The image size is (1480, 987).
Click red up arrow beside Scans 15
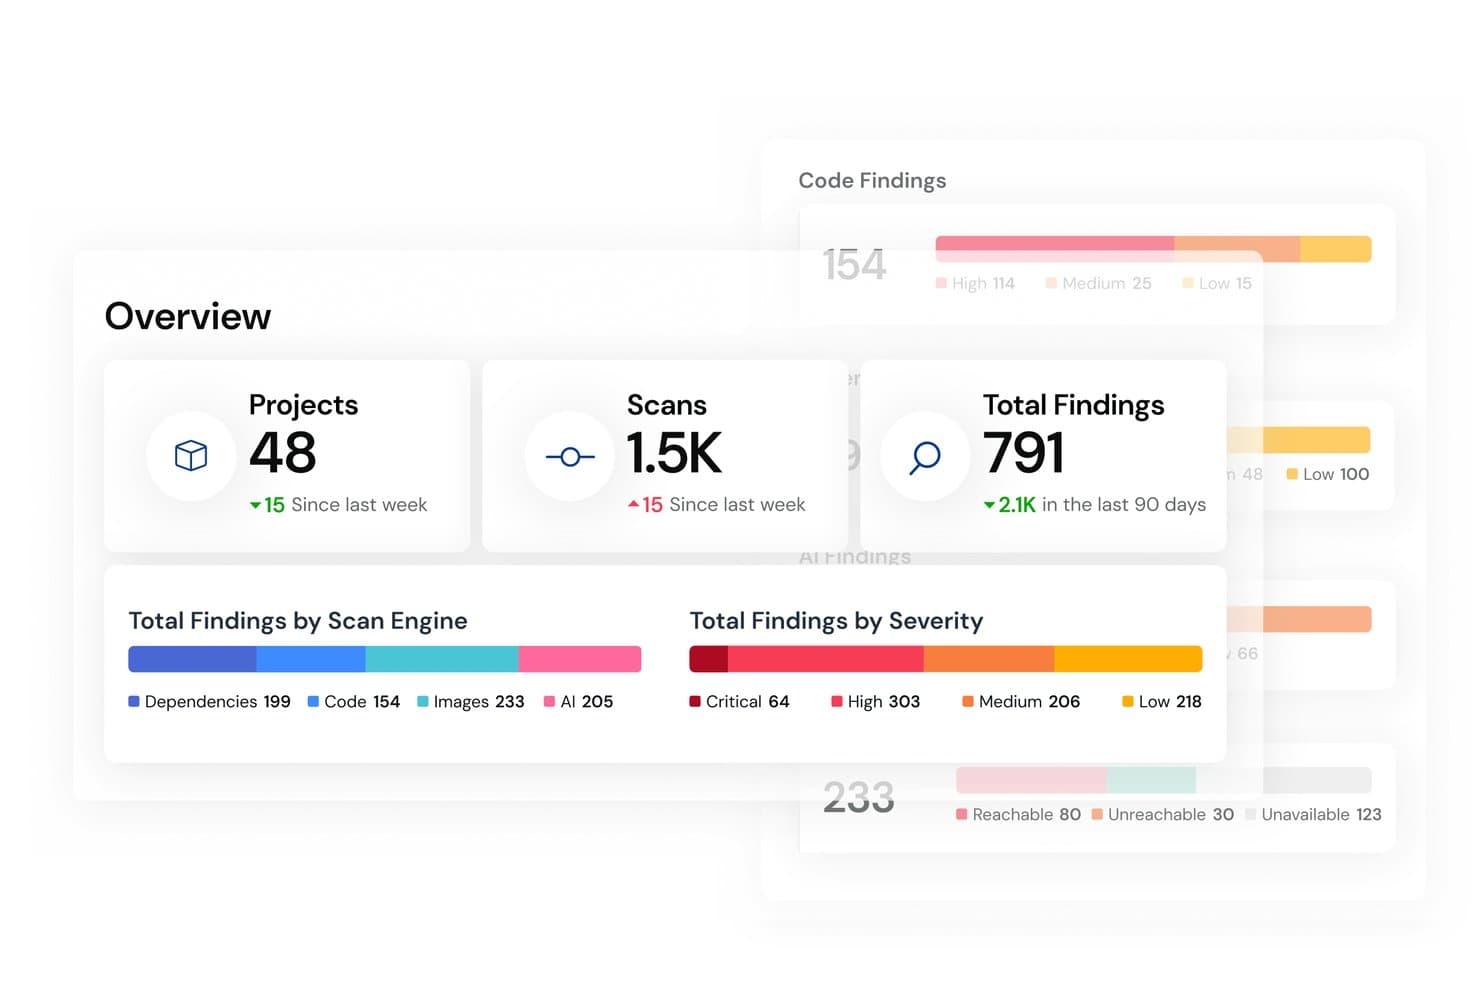click(633, 504)
